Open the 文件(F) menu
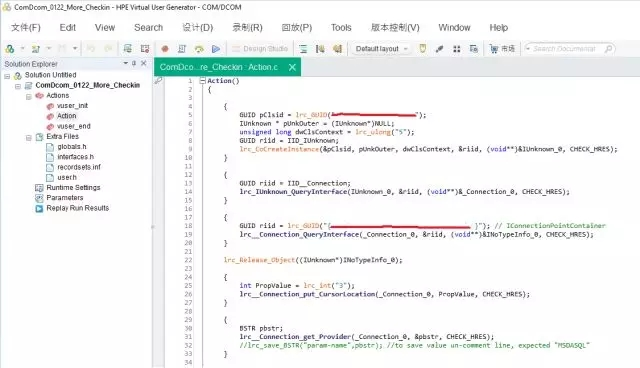The width and height of the screenshot is (640, 368). click(26, 27)
